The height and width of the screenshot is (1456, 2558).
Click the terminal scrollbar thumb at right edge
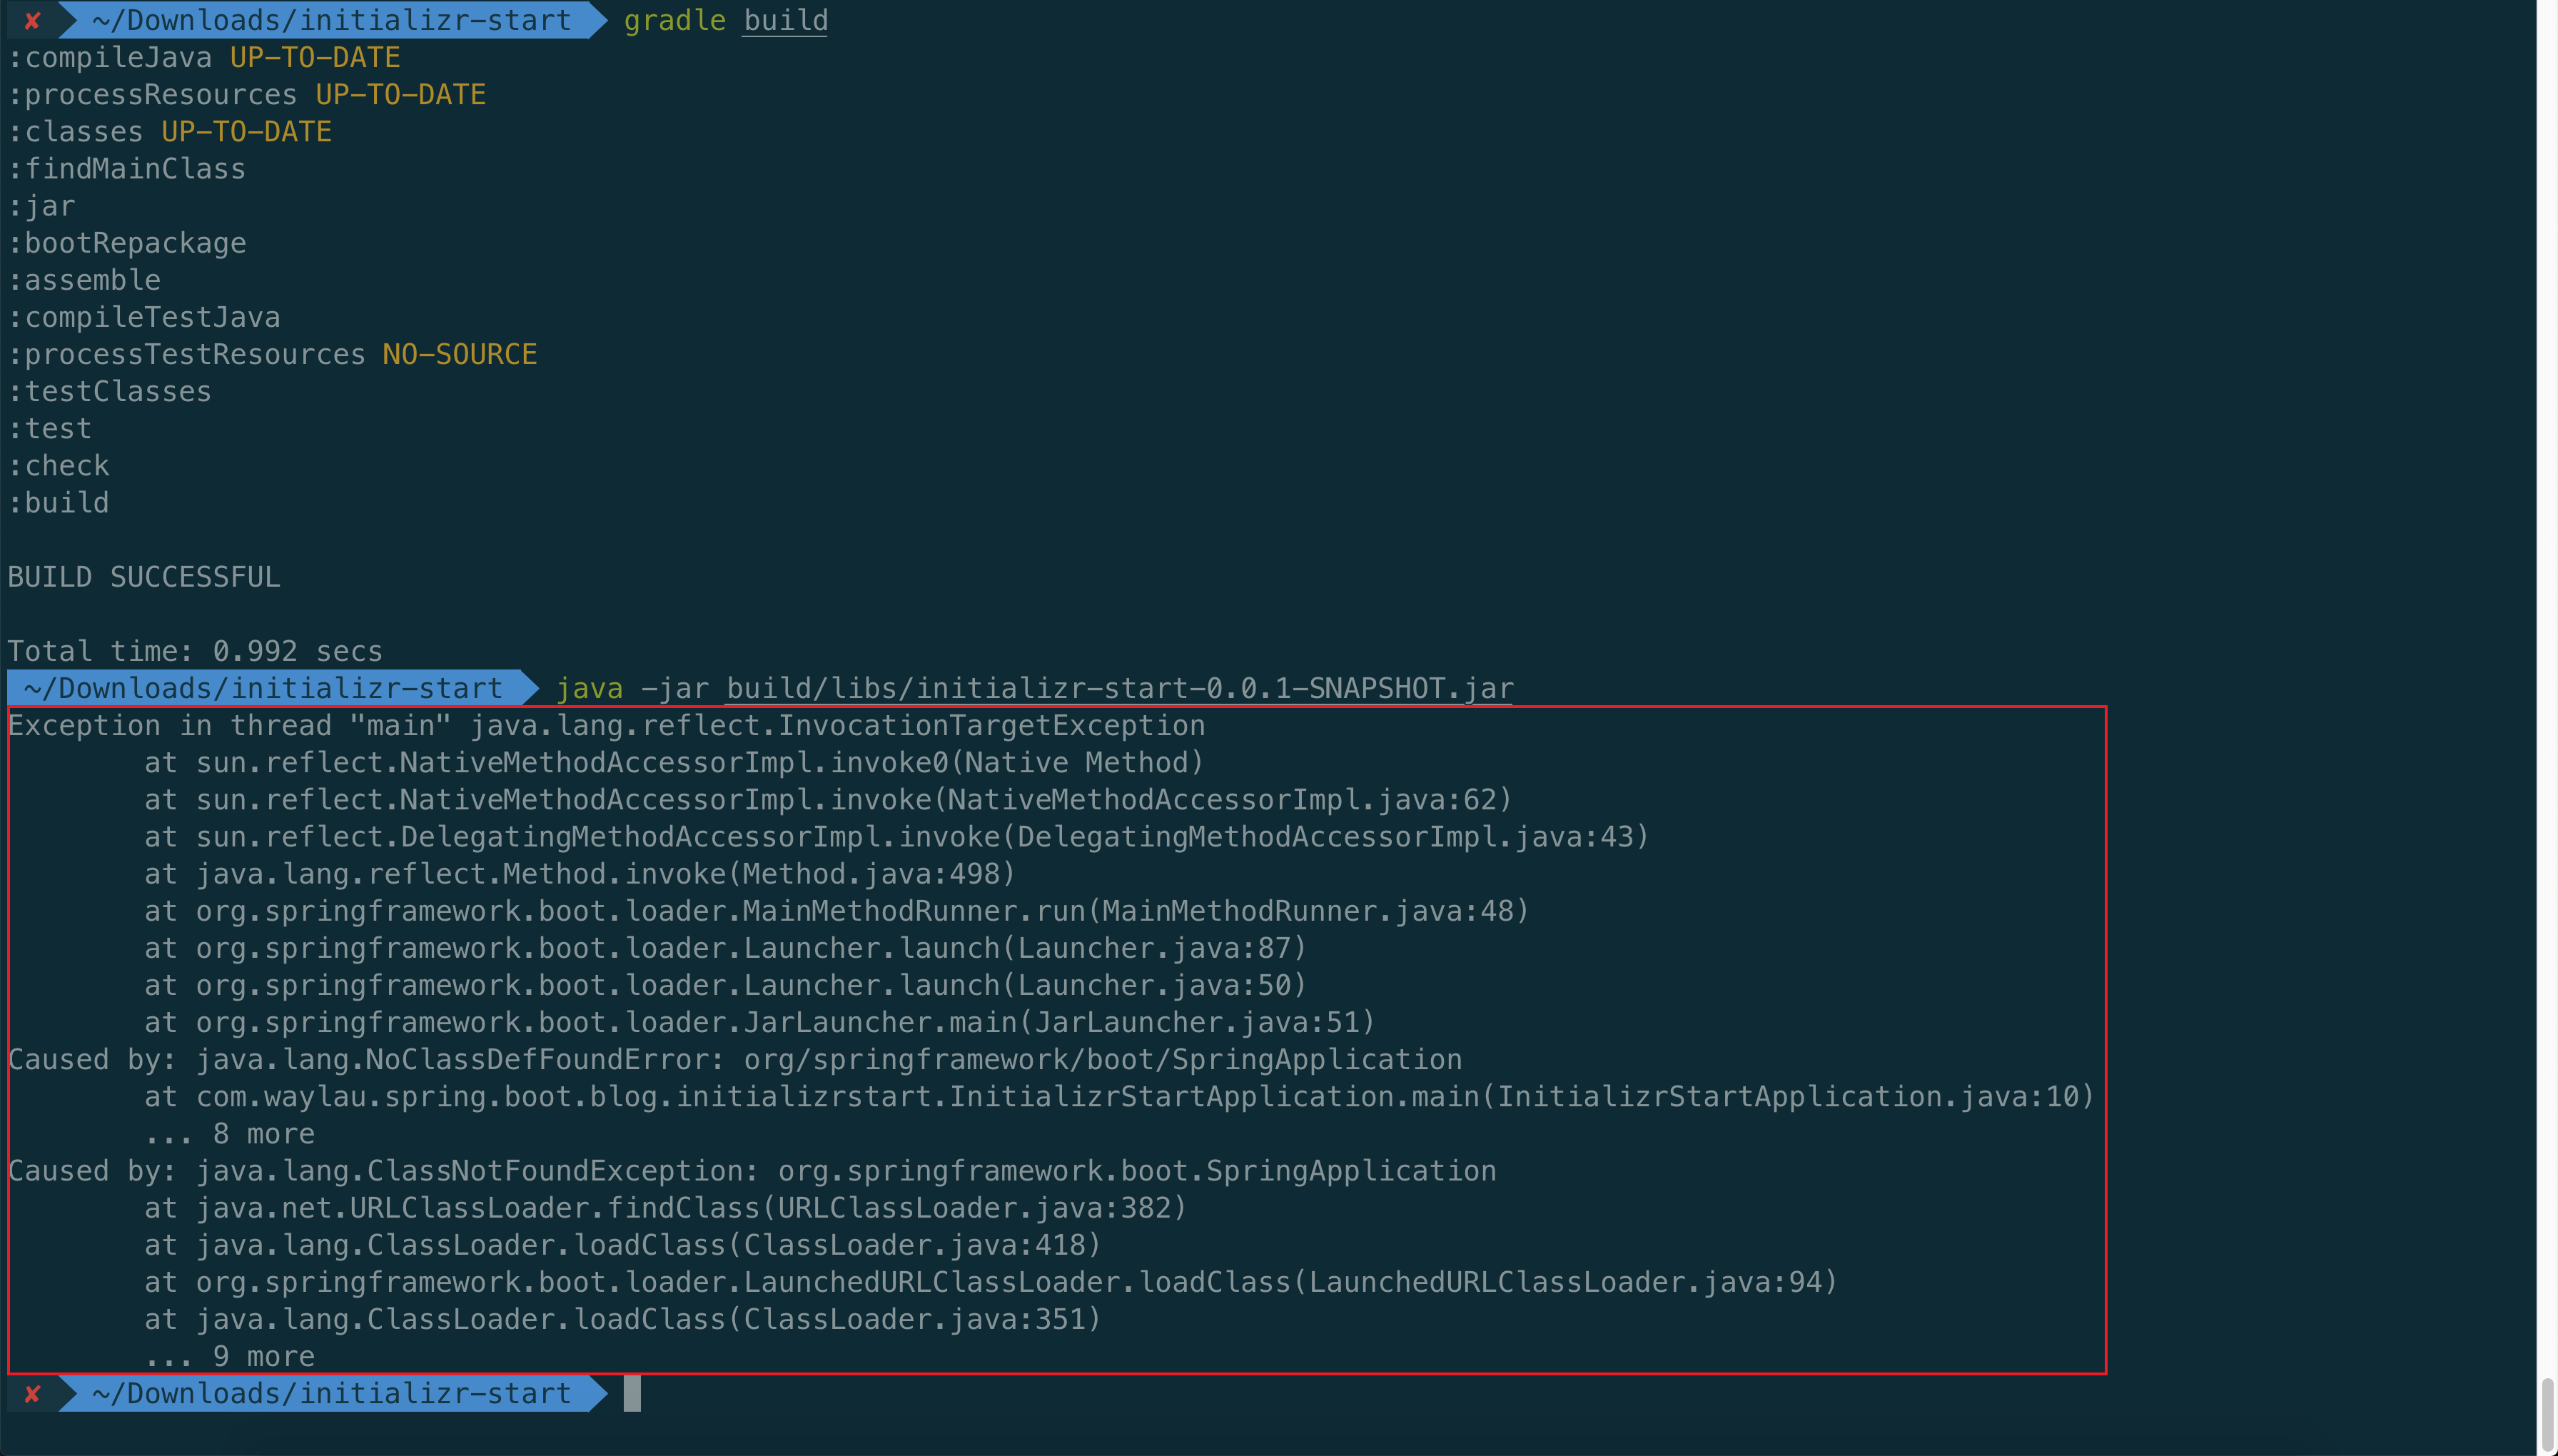click(2547, 1415)
